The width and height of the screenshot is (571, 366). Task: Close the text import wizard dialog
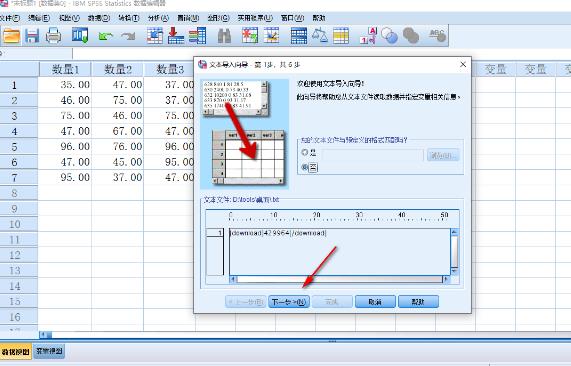(x=463, y=64)
